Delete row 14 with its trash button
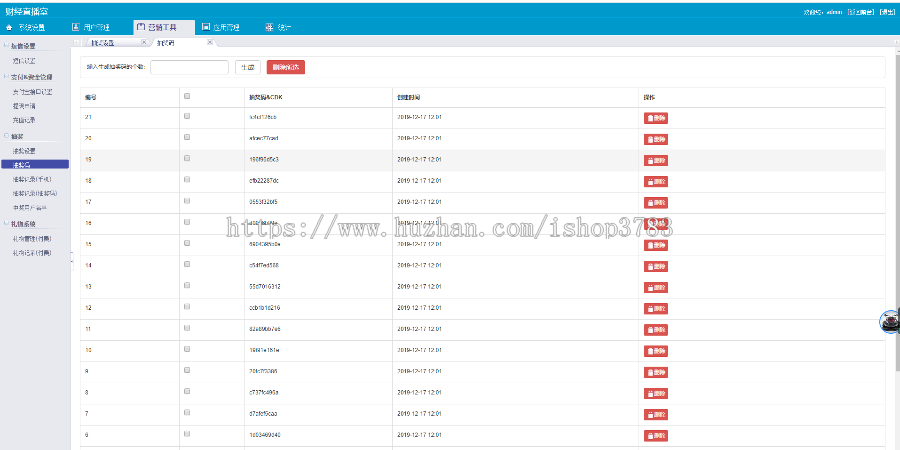This screenshot has width=900, height=450. pyautogui.click(x=655, y=266)
